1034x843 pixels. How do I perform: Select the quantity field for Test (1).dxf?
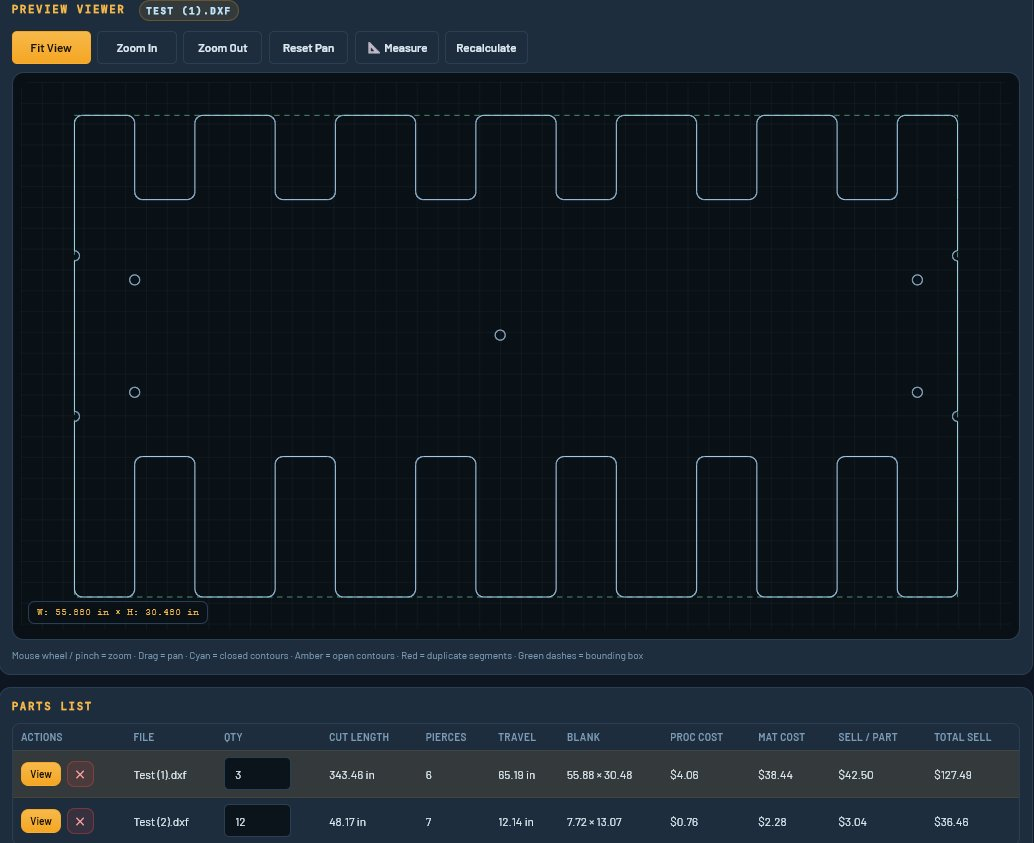point(257,773)
